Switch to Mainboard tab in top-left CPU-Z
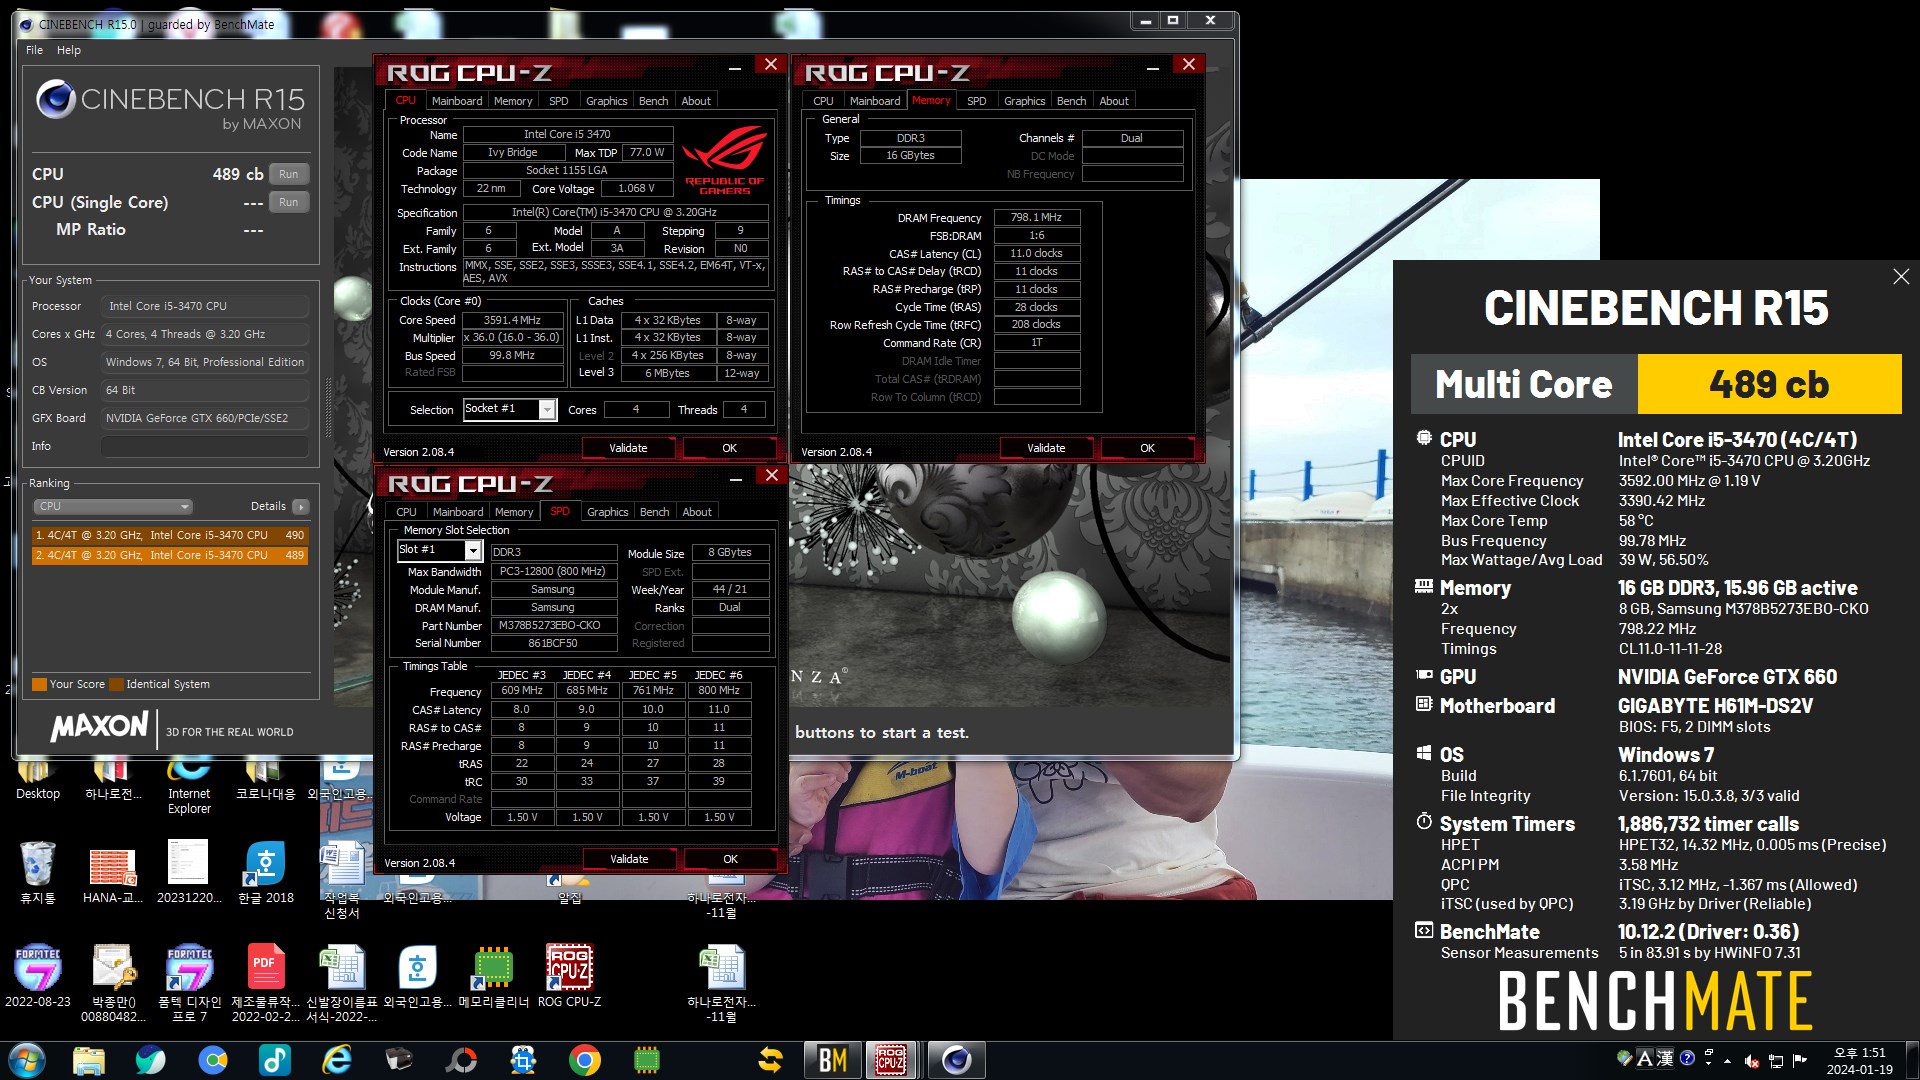This screenshot has width=1920, height=1080. click(456, 101)
